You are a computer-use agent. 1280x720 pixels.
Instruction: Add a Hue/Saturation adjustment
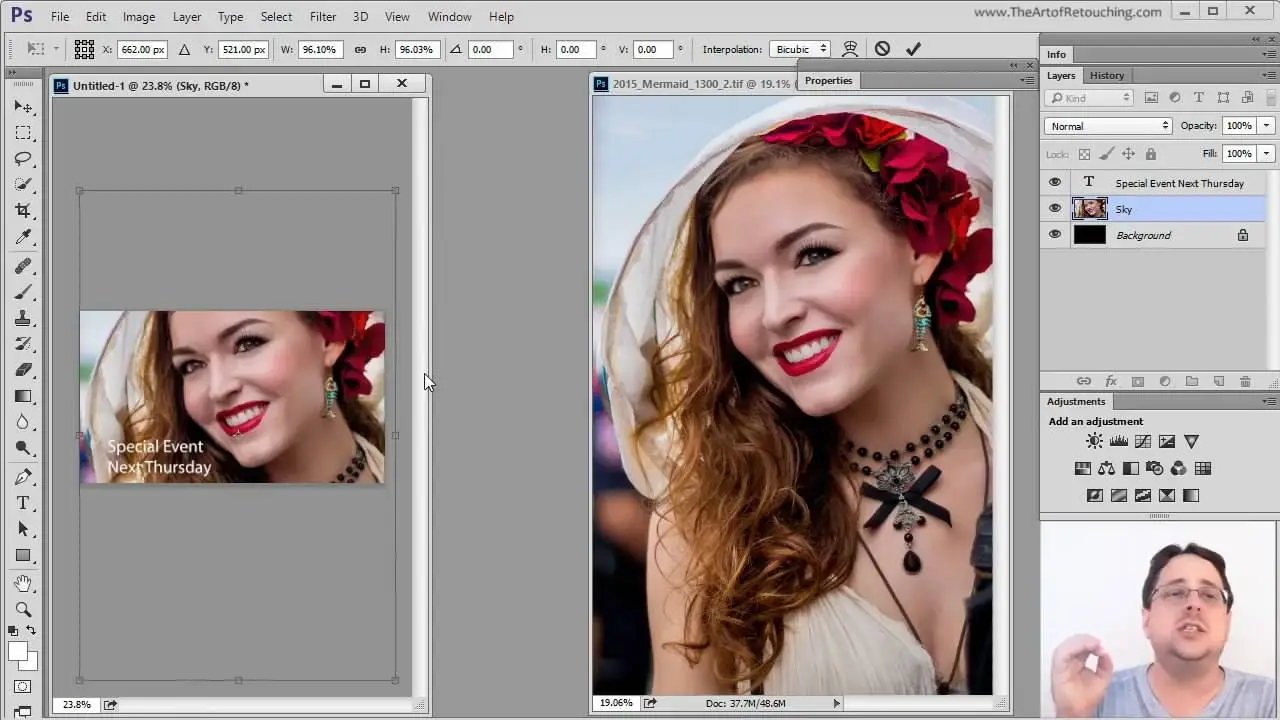(1082, 468)
